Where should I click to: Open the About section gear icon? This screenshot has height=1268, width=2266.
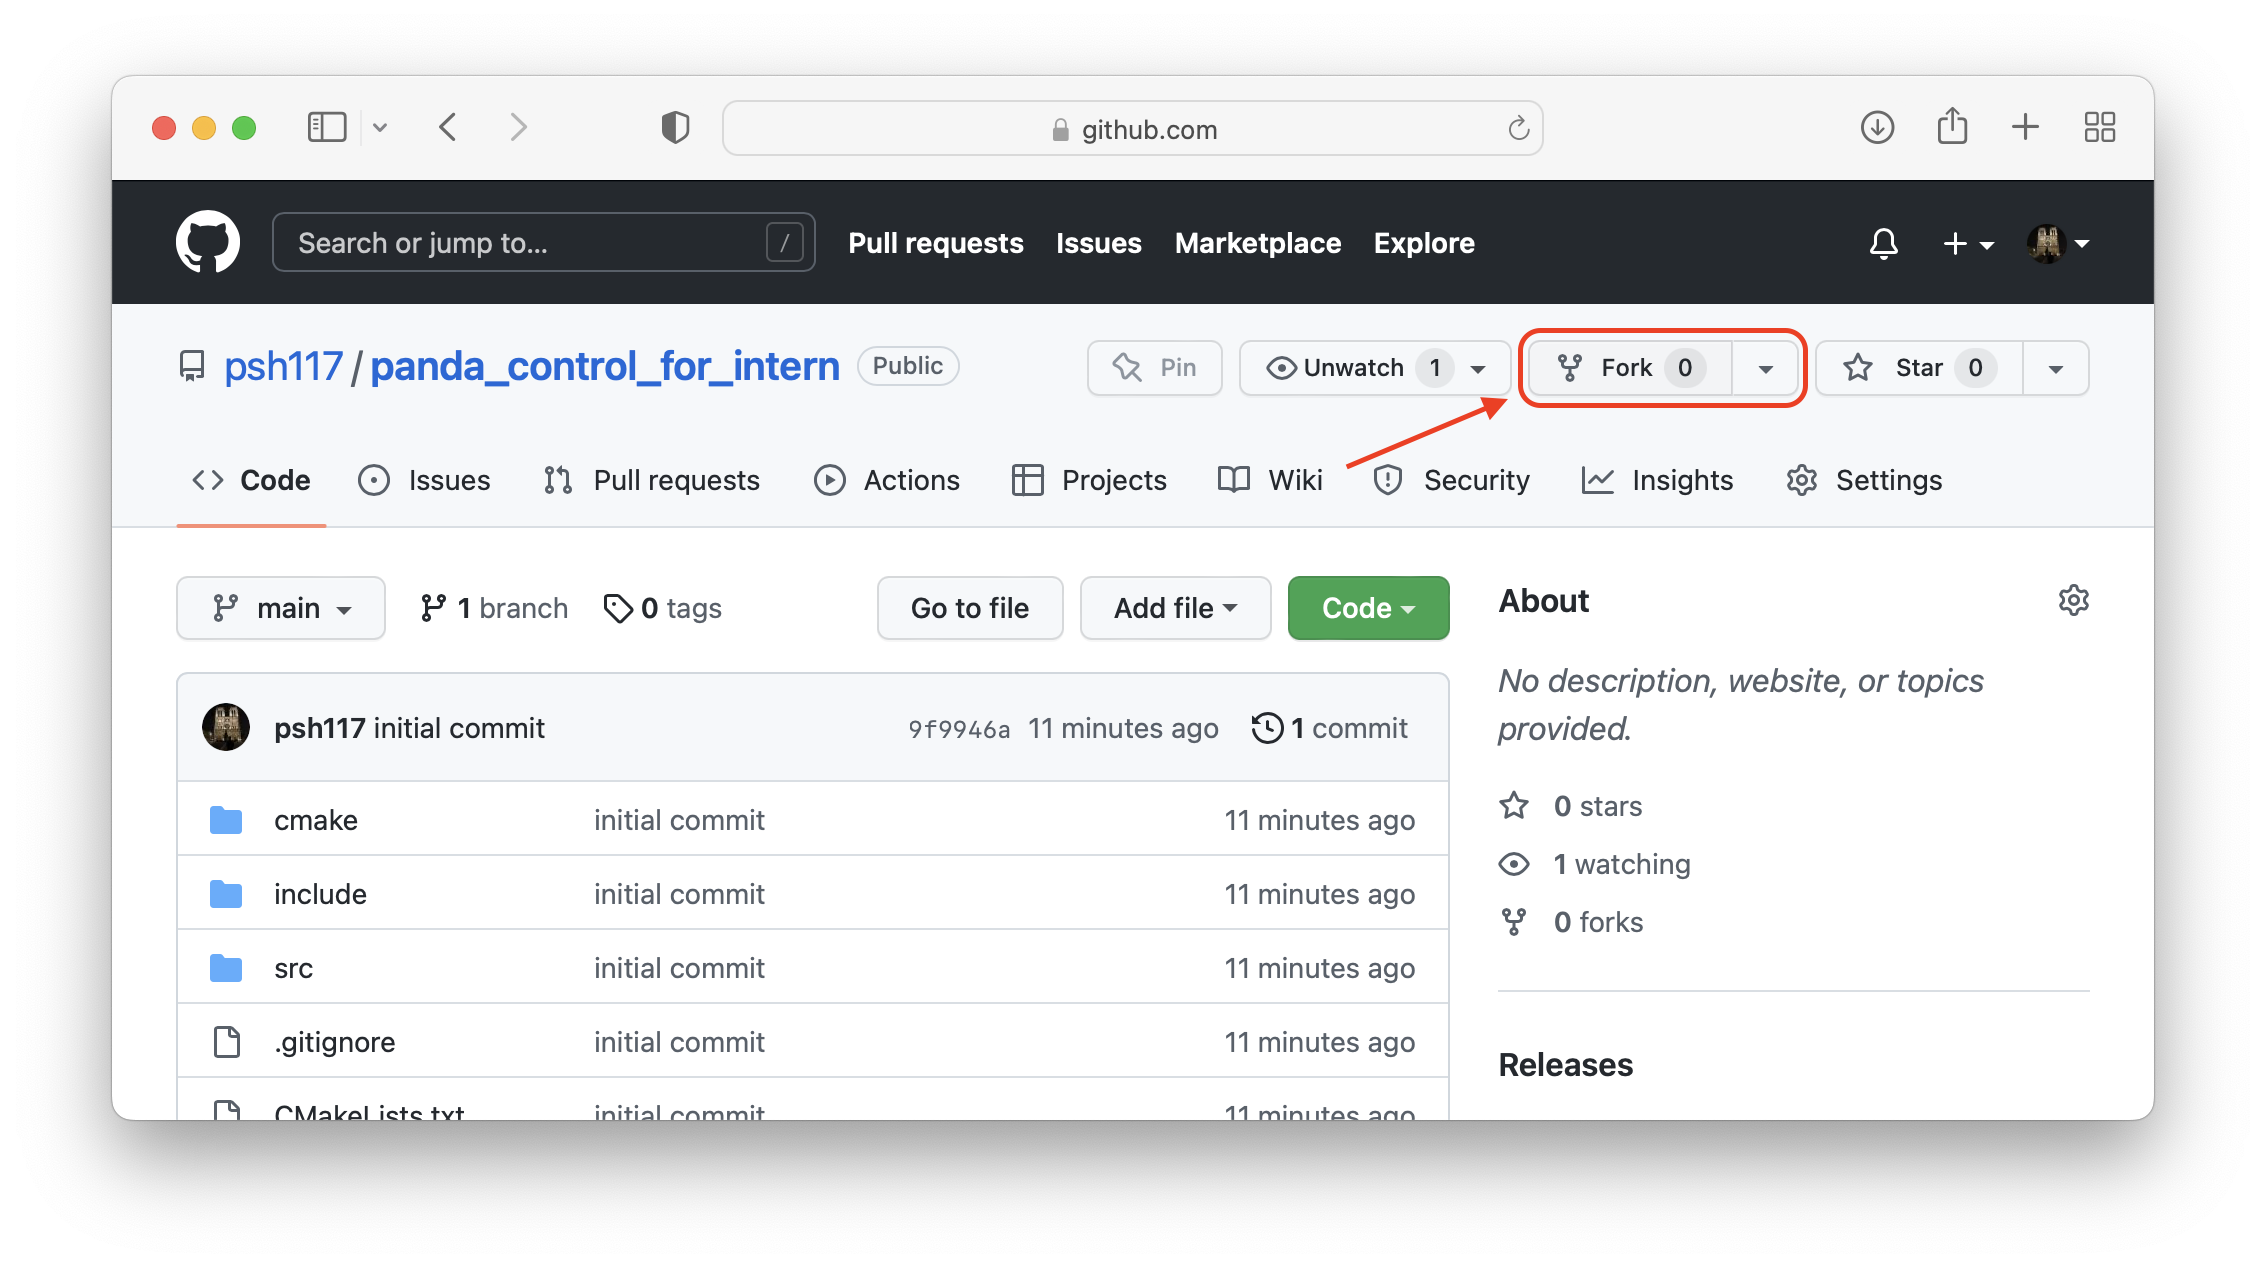point(2073,600)
